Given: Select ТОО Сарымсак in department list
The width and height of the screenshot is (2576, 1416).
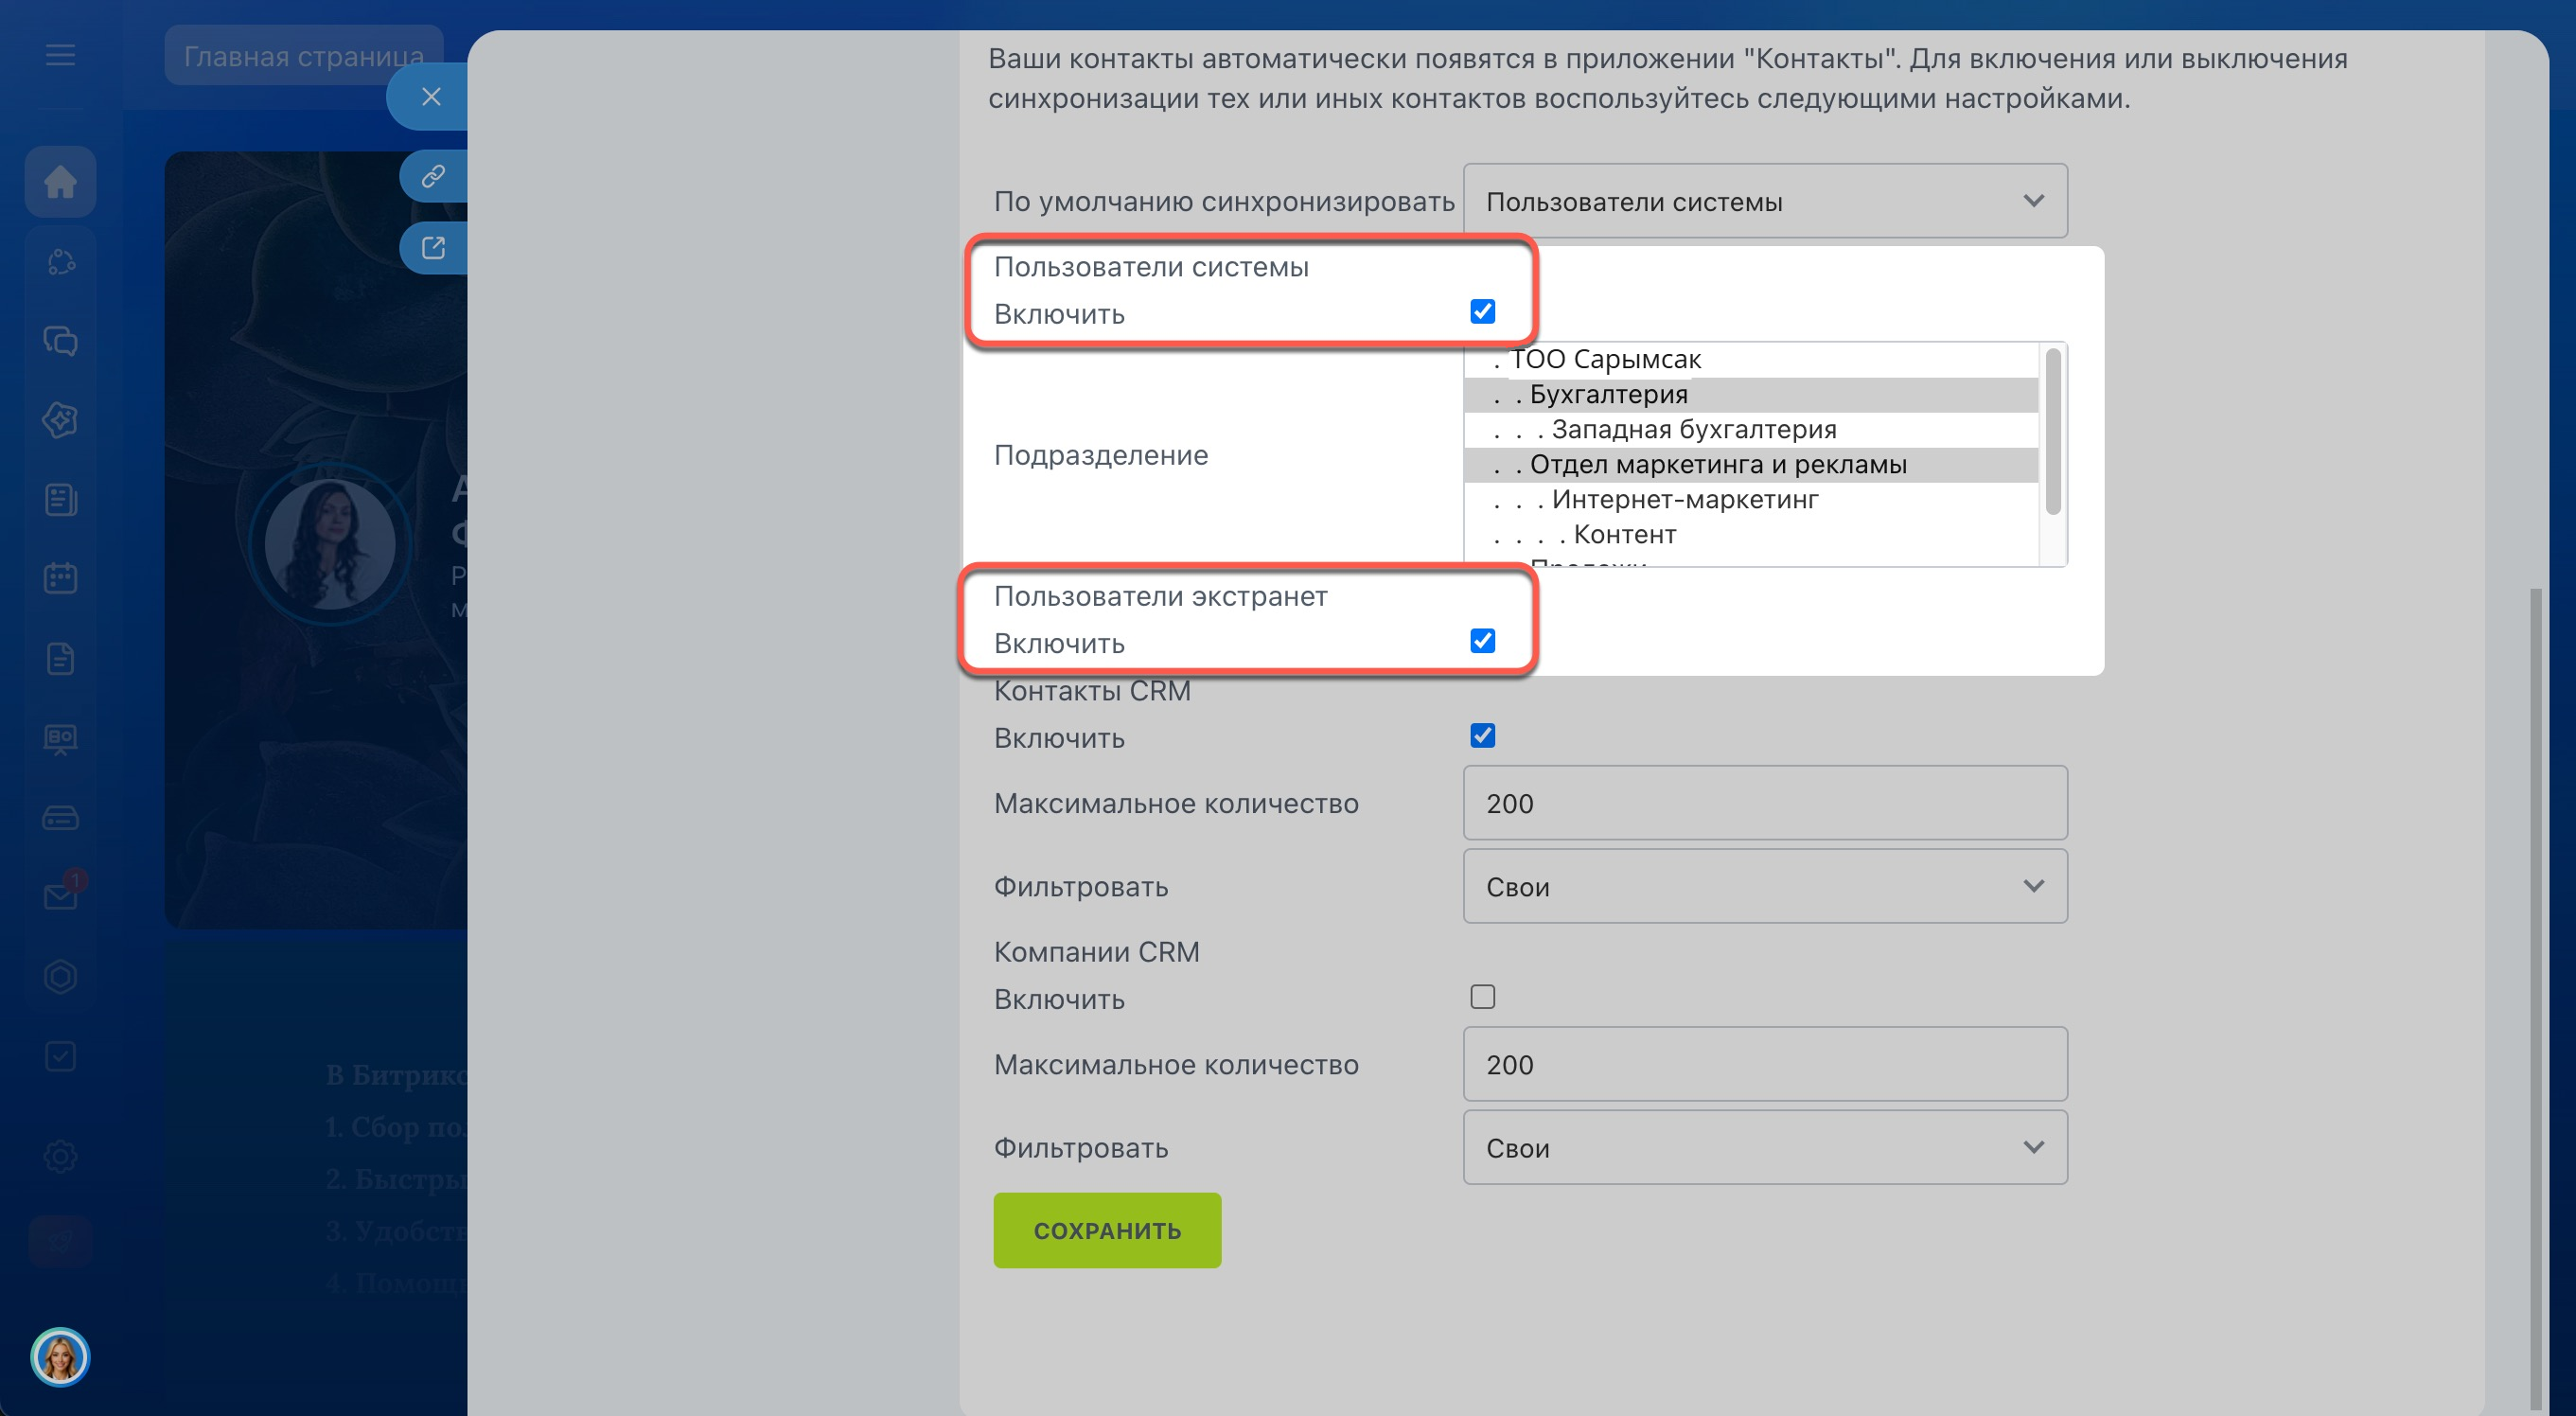Looking at the screenshot, I should click(x=1751, y=359).
